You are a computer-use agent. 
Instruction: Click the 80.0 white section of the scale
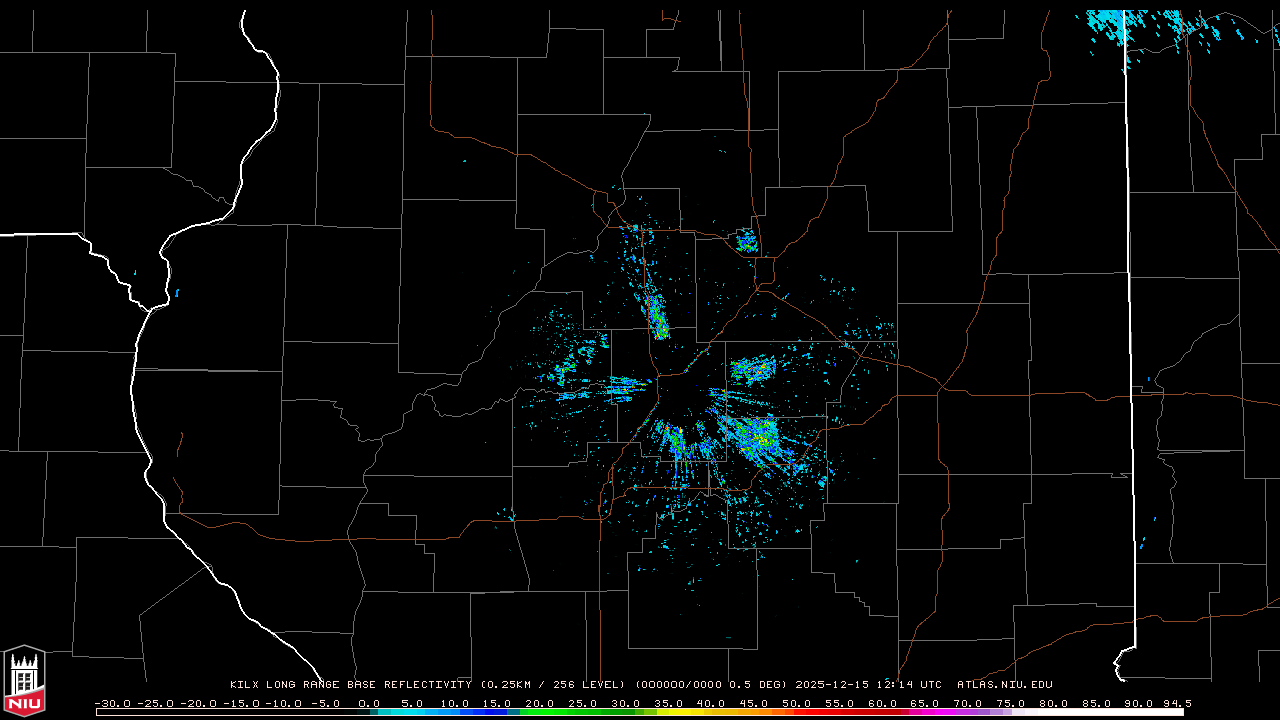pyautogui.click(x=1051, y=712)
